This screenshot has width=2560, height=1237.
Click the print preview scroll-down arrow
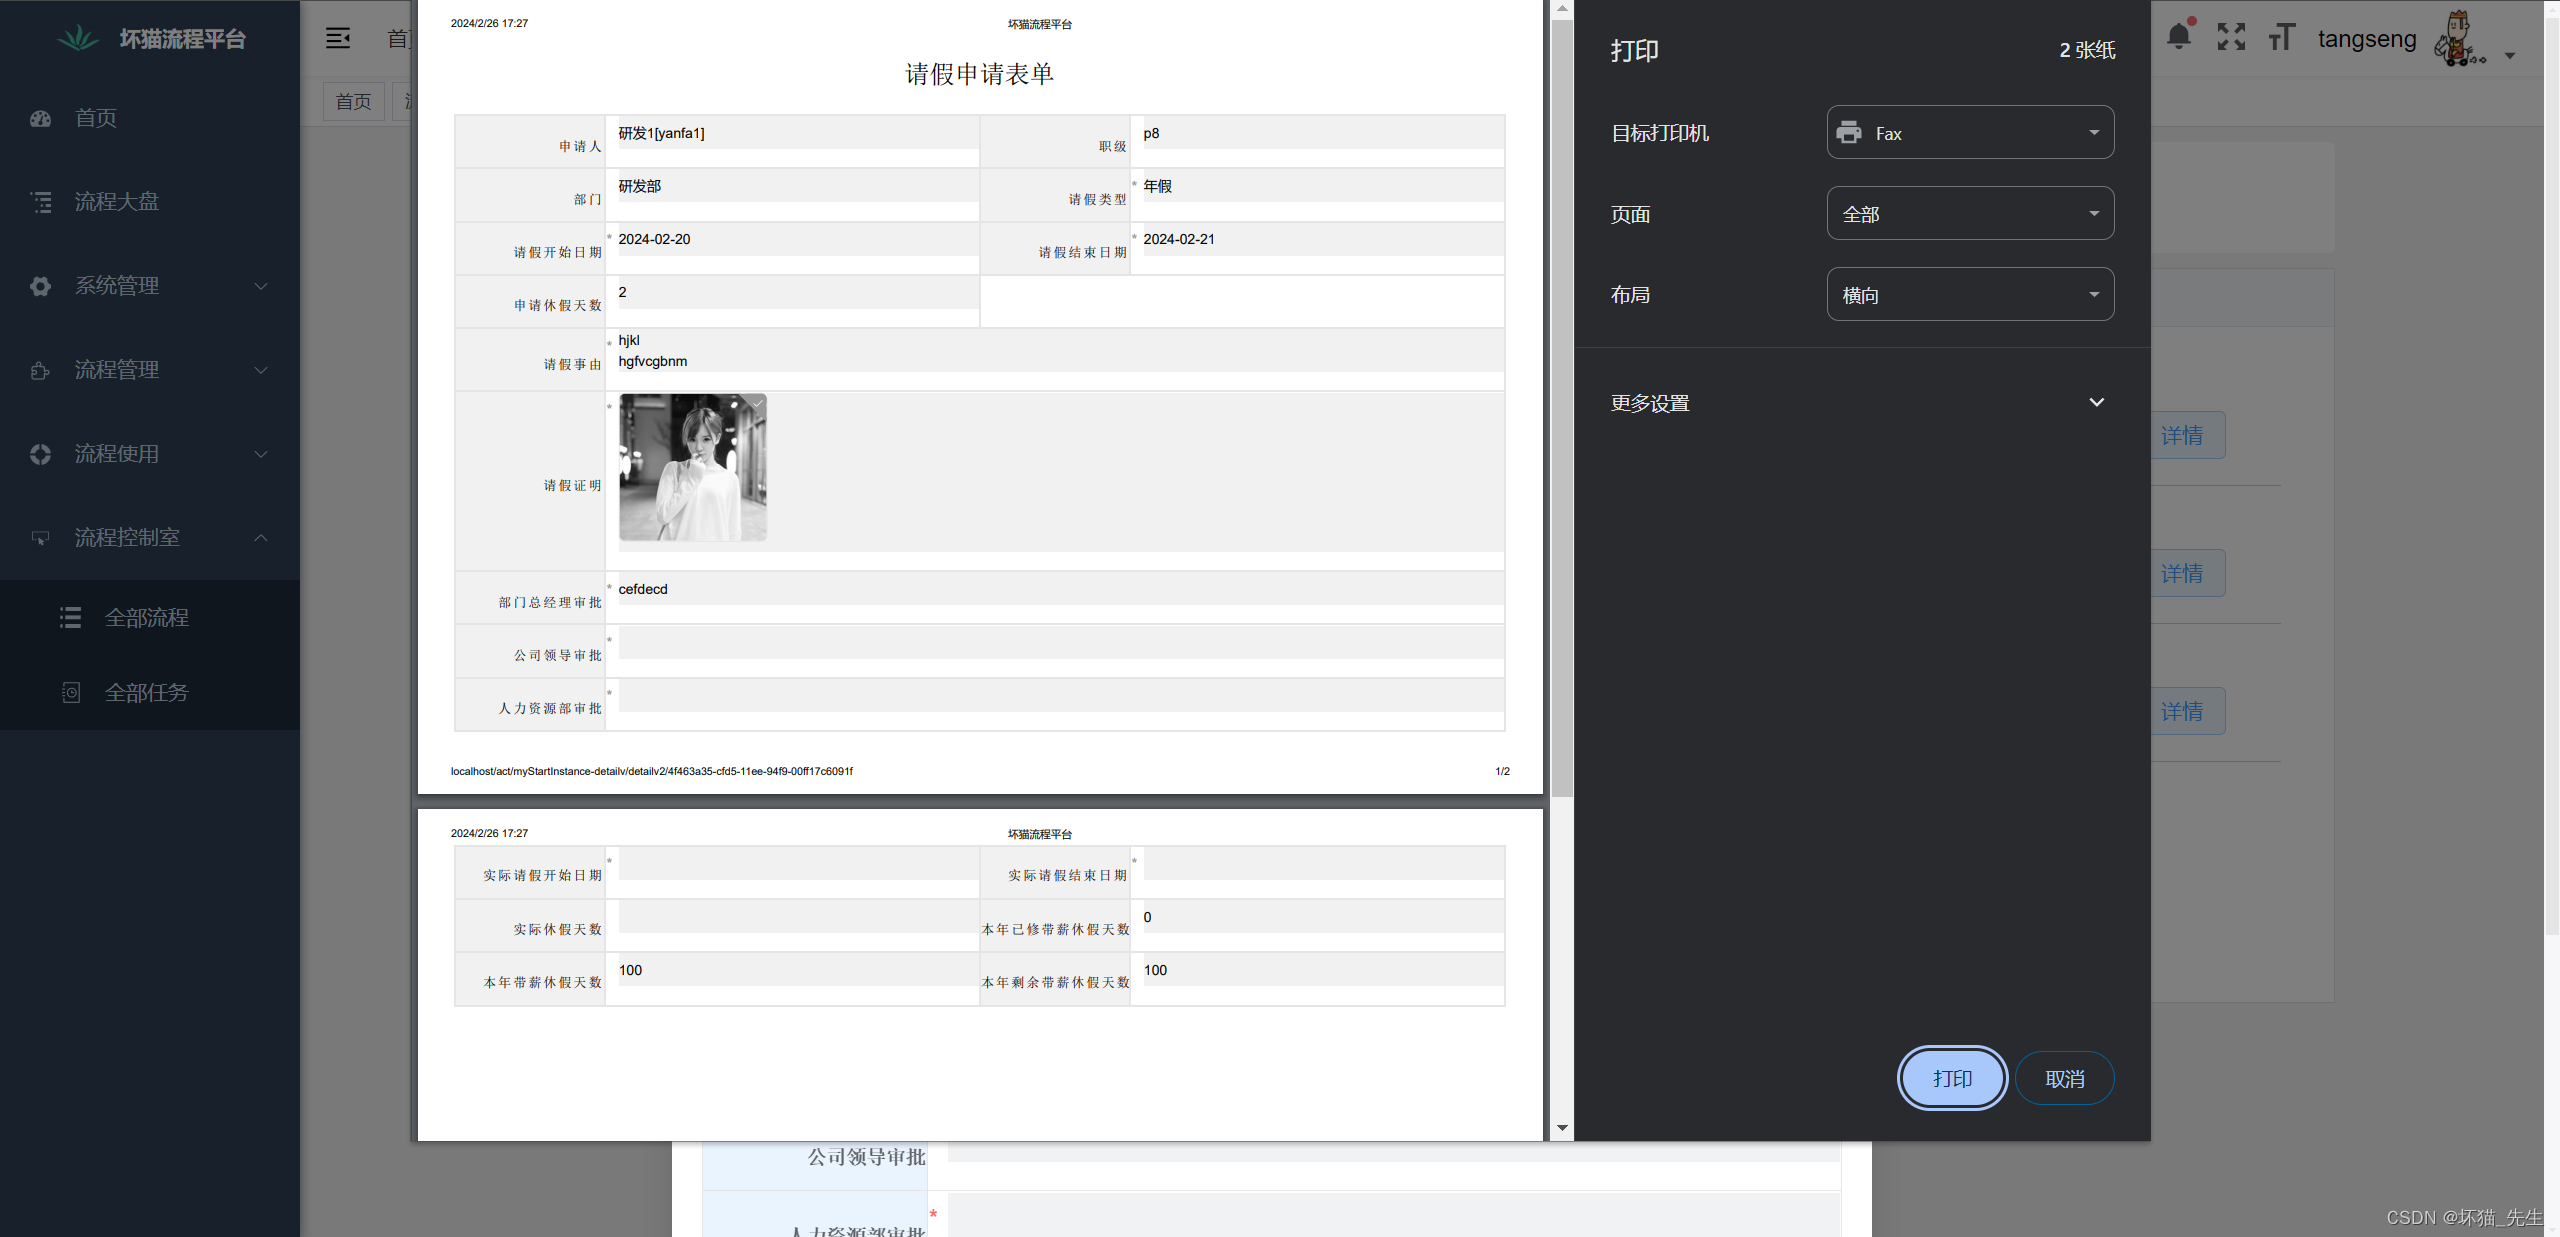pos(1561,1128)
